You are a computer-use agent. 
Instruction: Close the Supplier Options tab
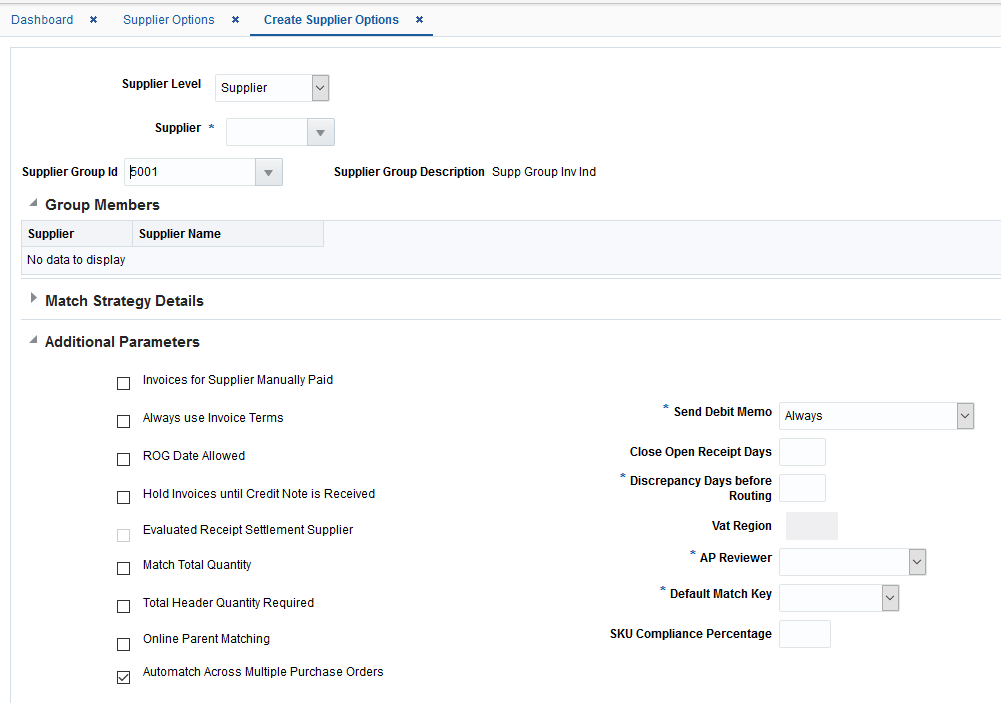235,19
